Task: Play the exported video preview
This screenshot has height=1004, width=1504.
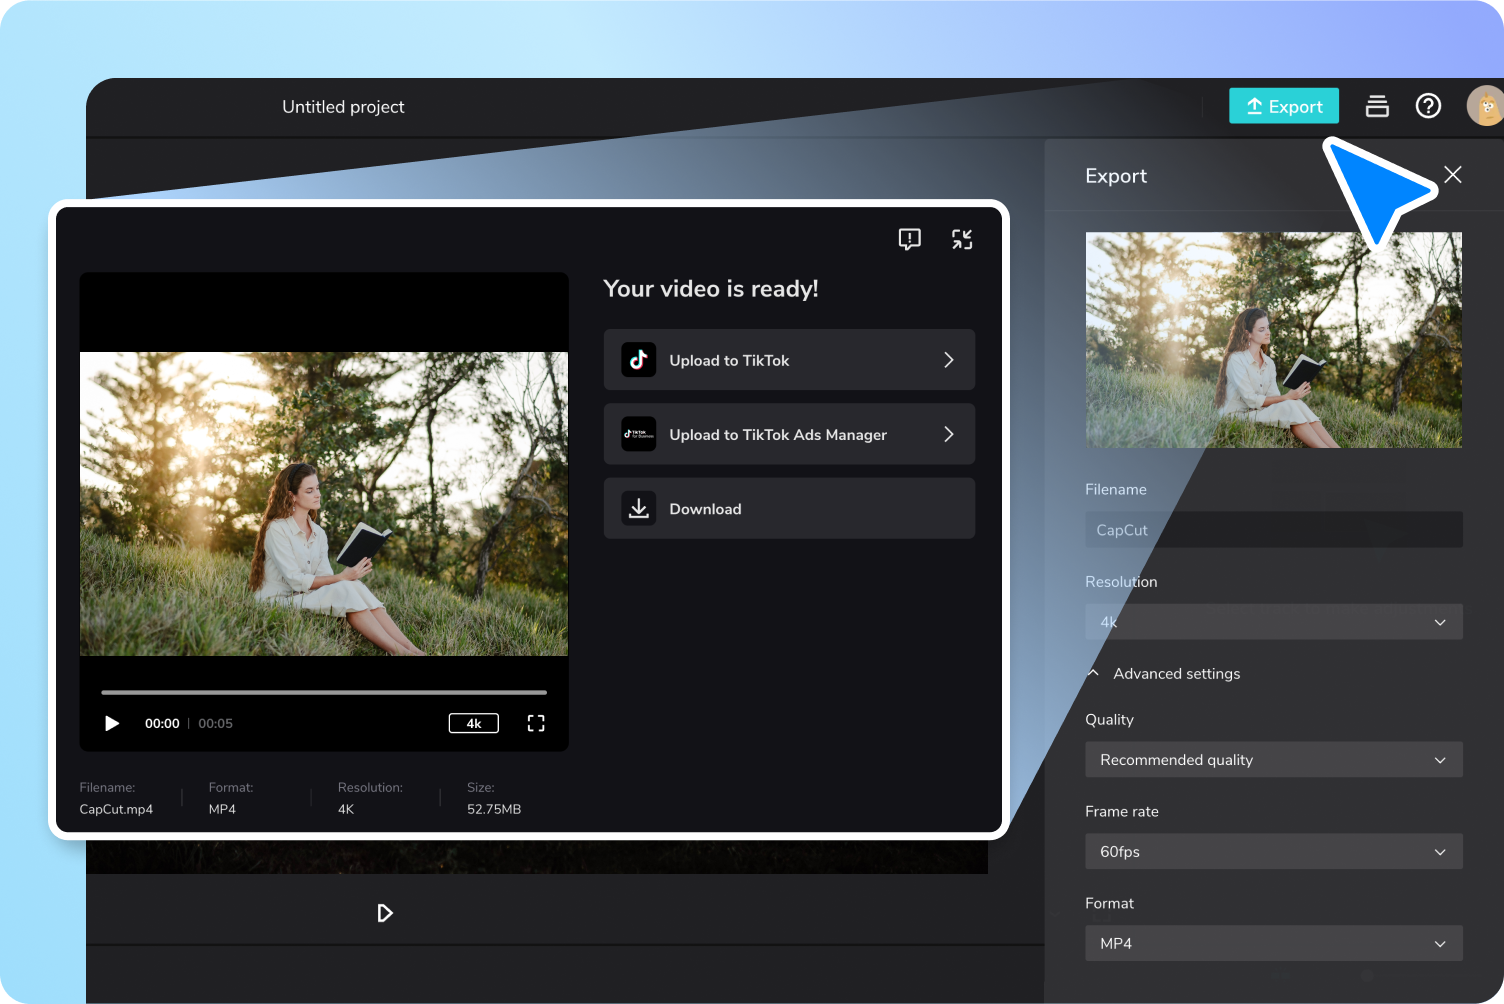Action: point(112,723)
